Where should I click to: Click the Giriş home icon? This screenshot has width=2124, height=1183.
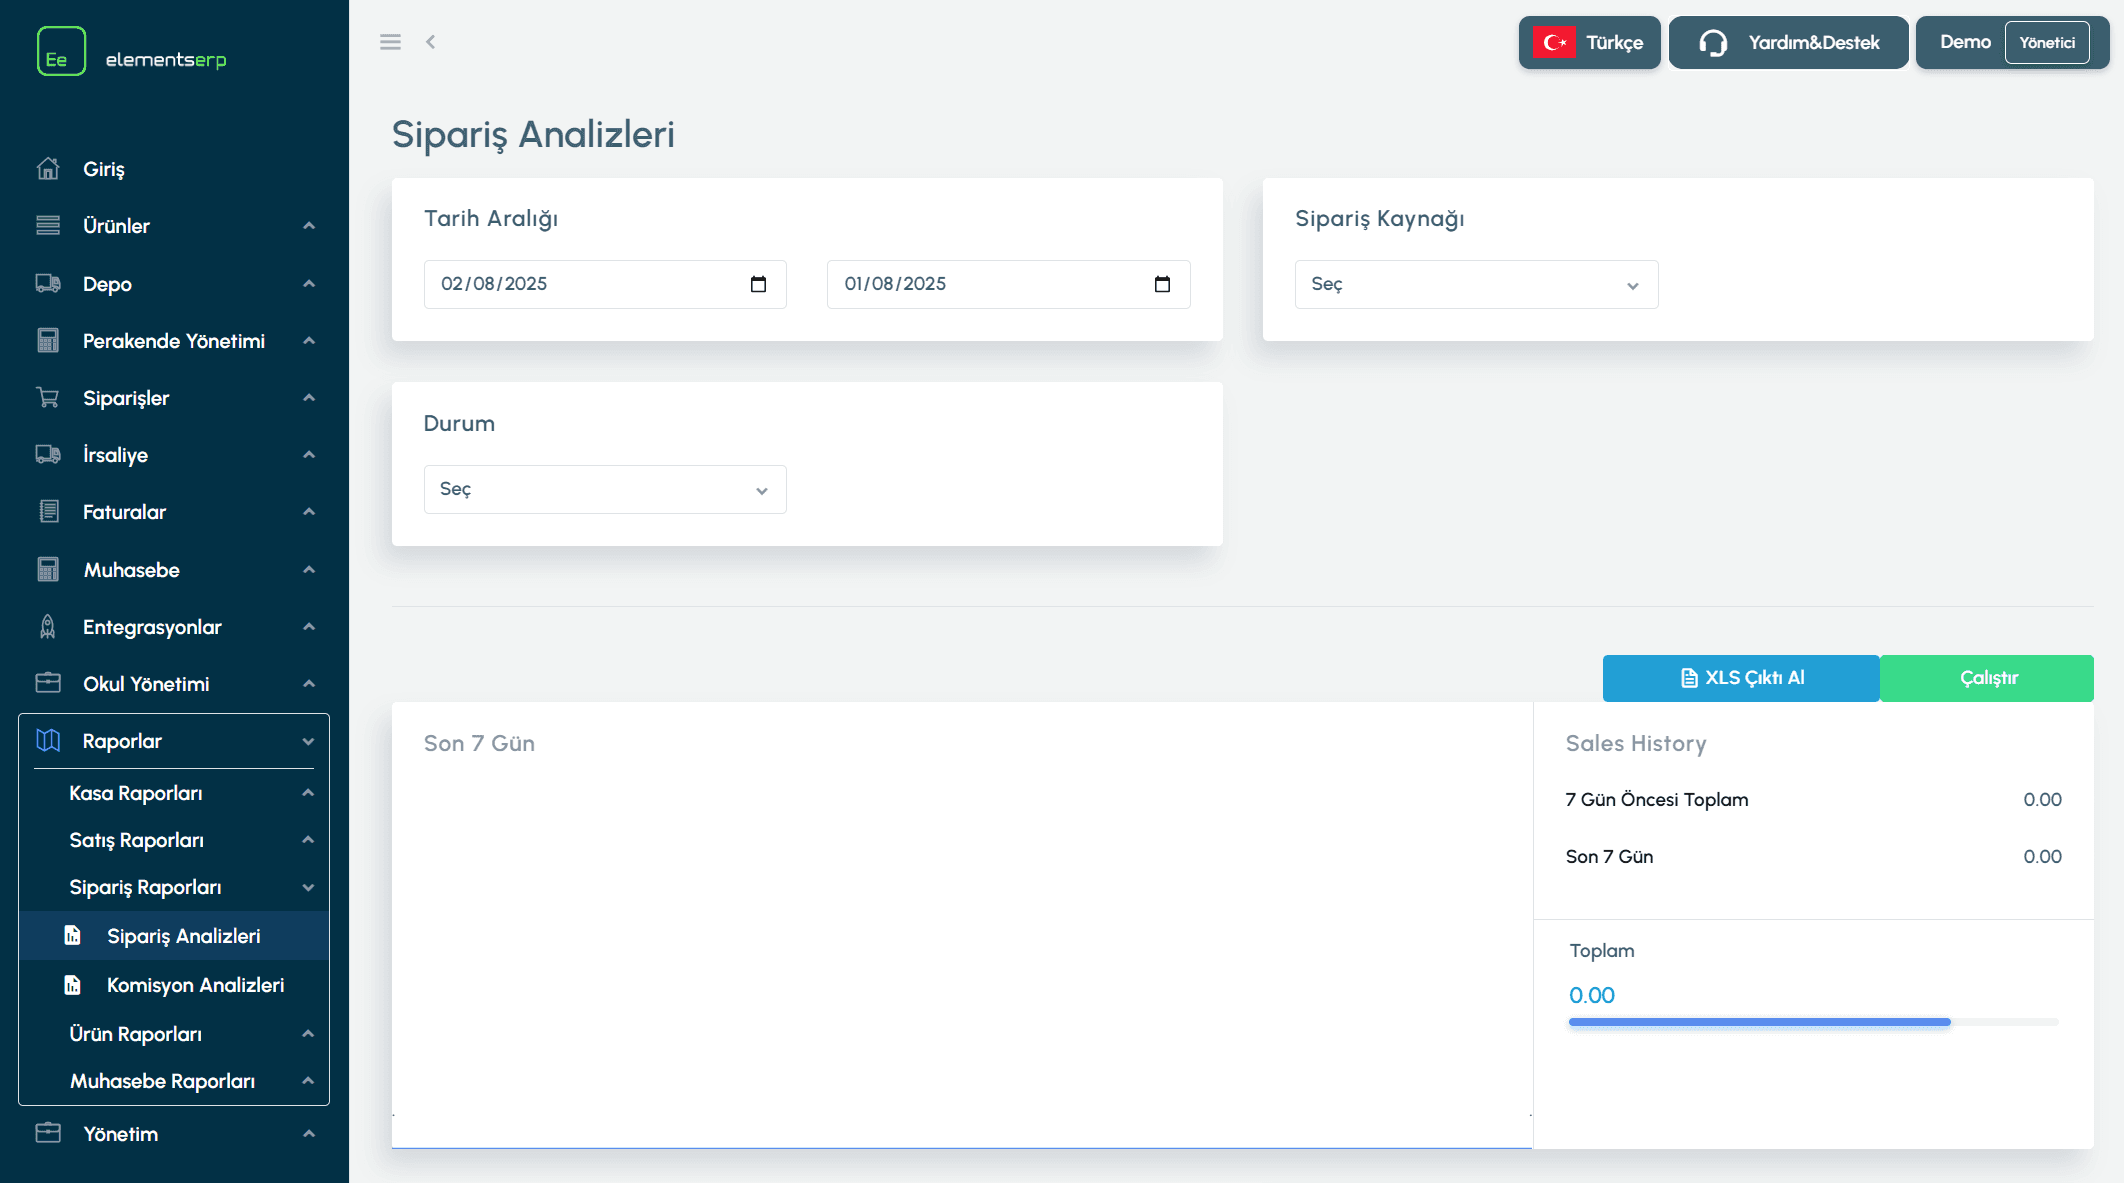click(x=48, y=169)
